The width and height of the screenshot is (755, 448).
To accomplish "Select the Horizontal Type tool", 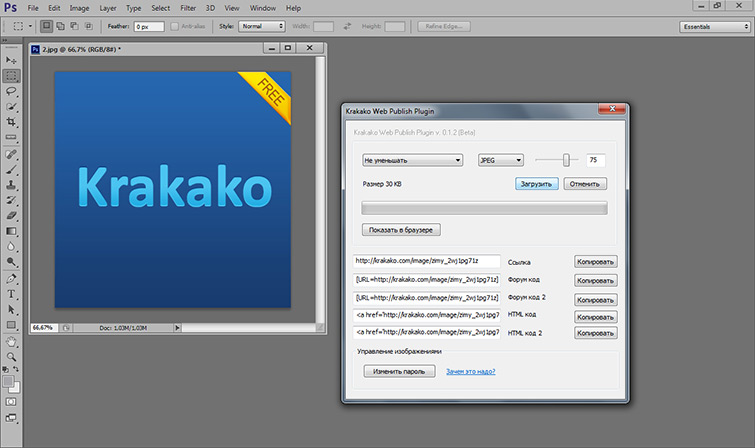I will (11, 294).
